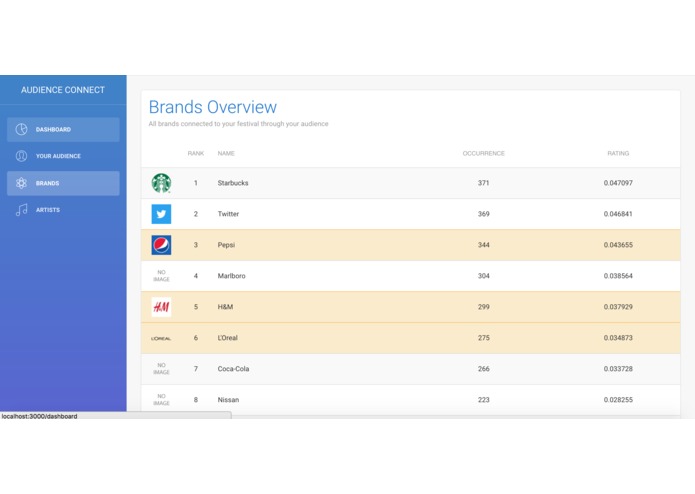Click rating value 0.043655
695x494 pixels.
(618, 245)
